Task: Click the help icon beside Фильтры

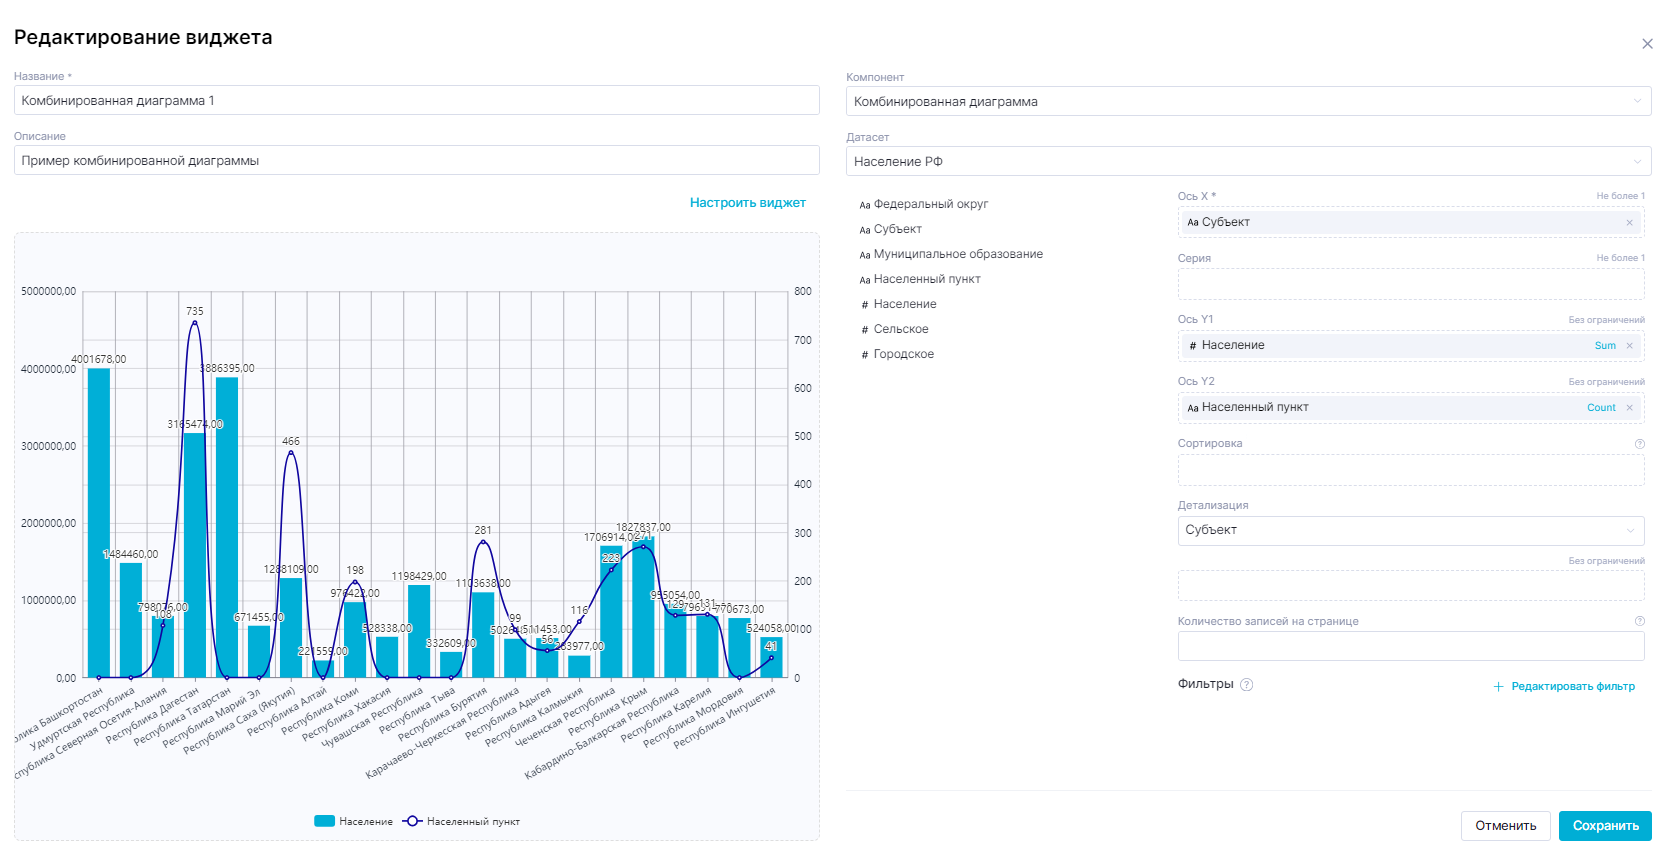Action: click(1246, 685)
